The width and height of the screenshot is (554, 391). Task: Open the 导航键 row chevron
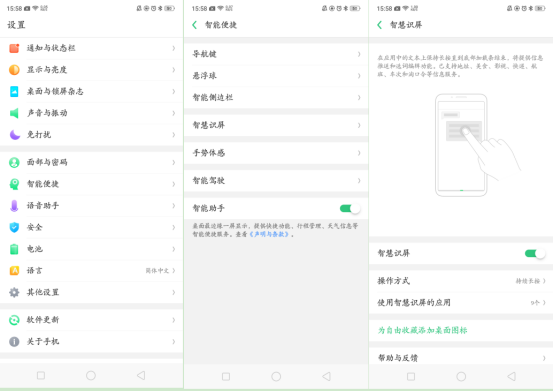359,54
